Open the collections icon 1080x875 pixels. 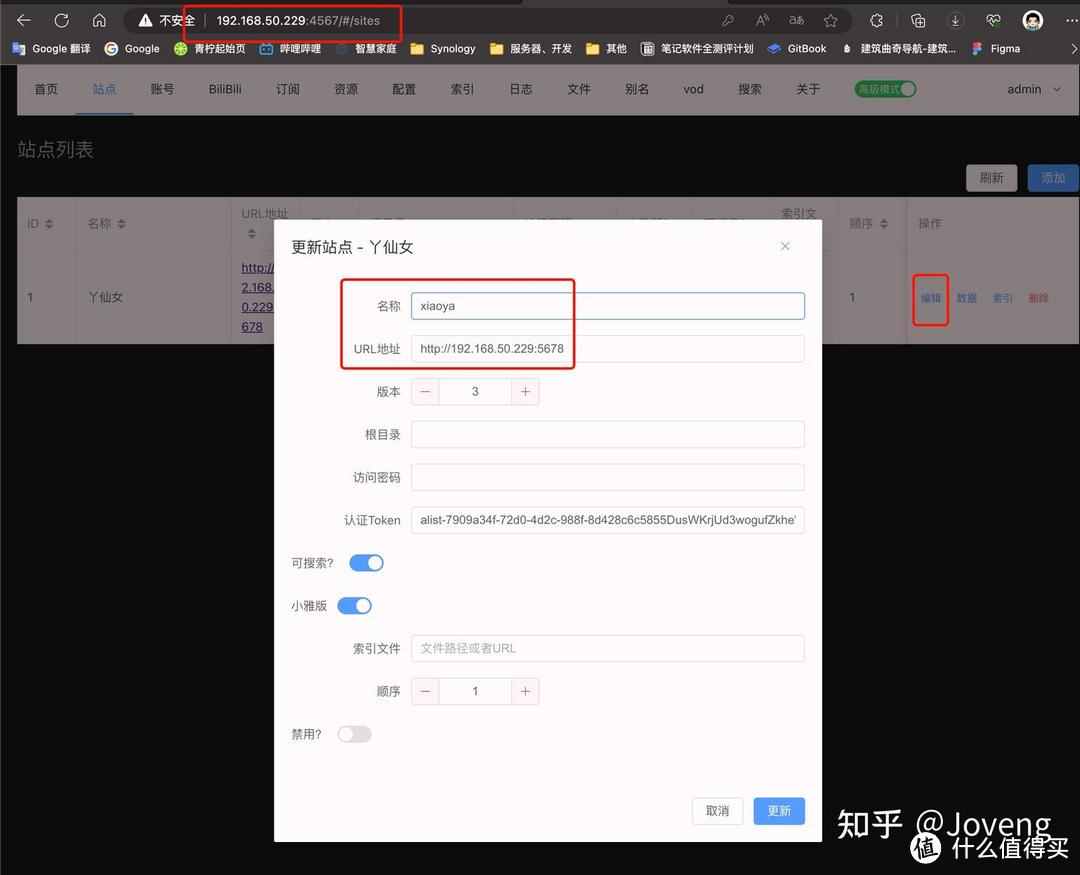(x=917, y=21)
